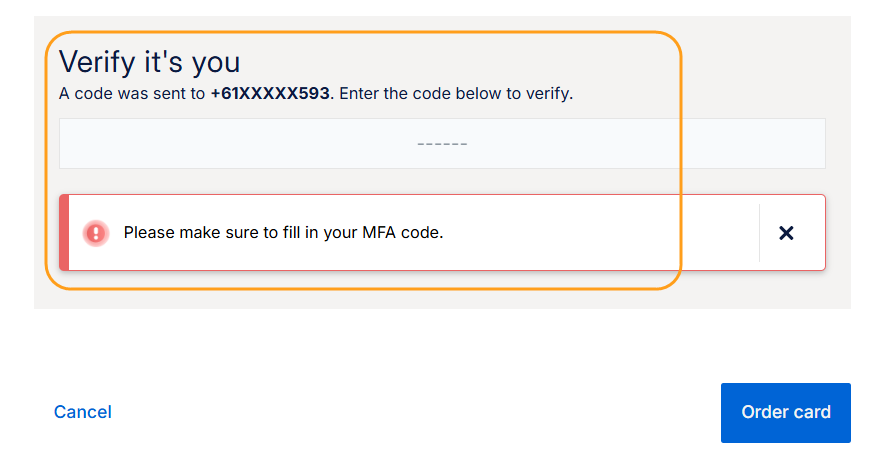This screenshot has height=452, width=878.
Task: Click the 'Please make sure' error message text
Action: point(283,233)
